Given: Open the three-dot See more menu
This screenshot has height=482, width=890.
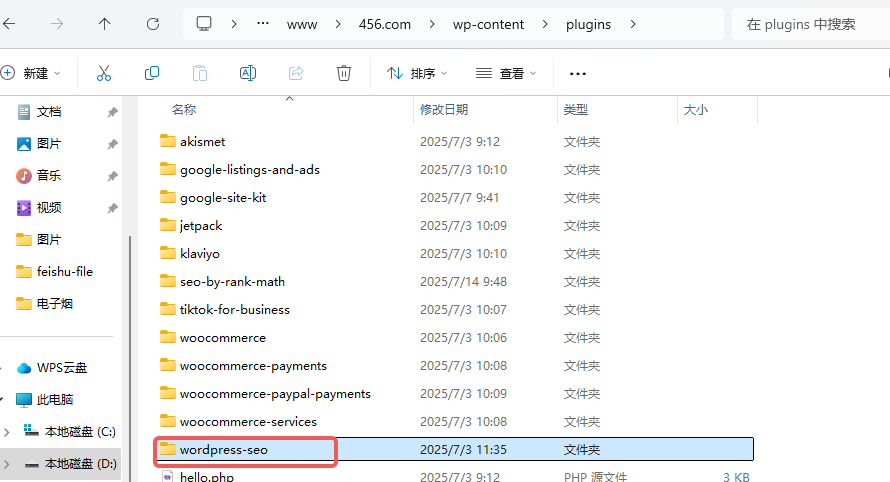Looking at the screenshot, I should 577,73.
